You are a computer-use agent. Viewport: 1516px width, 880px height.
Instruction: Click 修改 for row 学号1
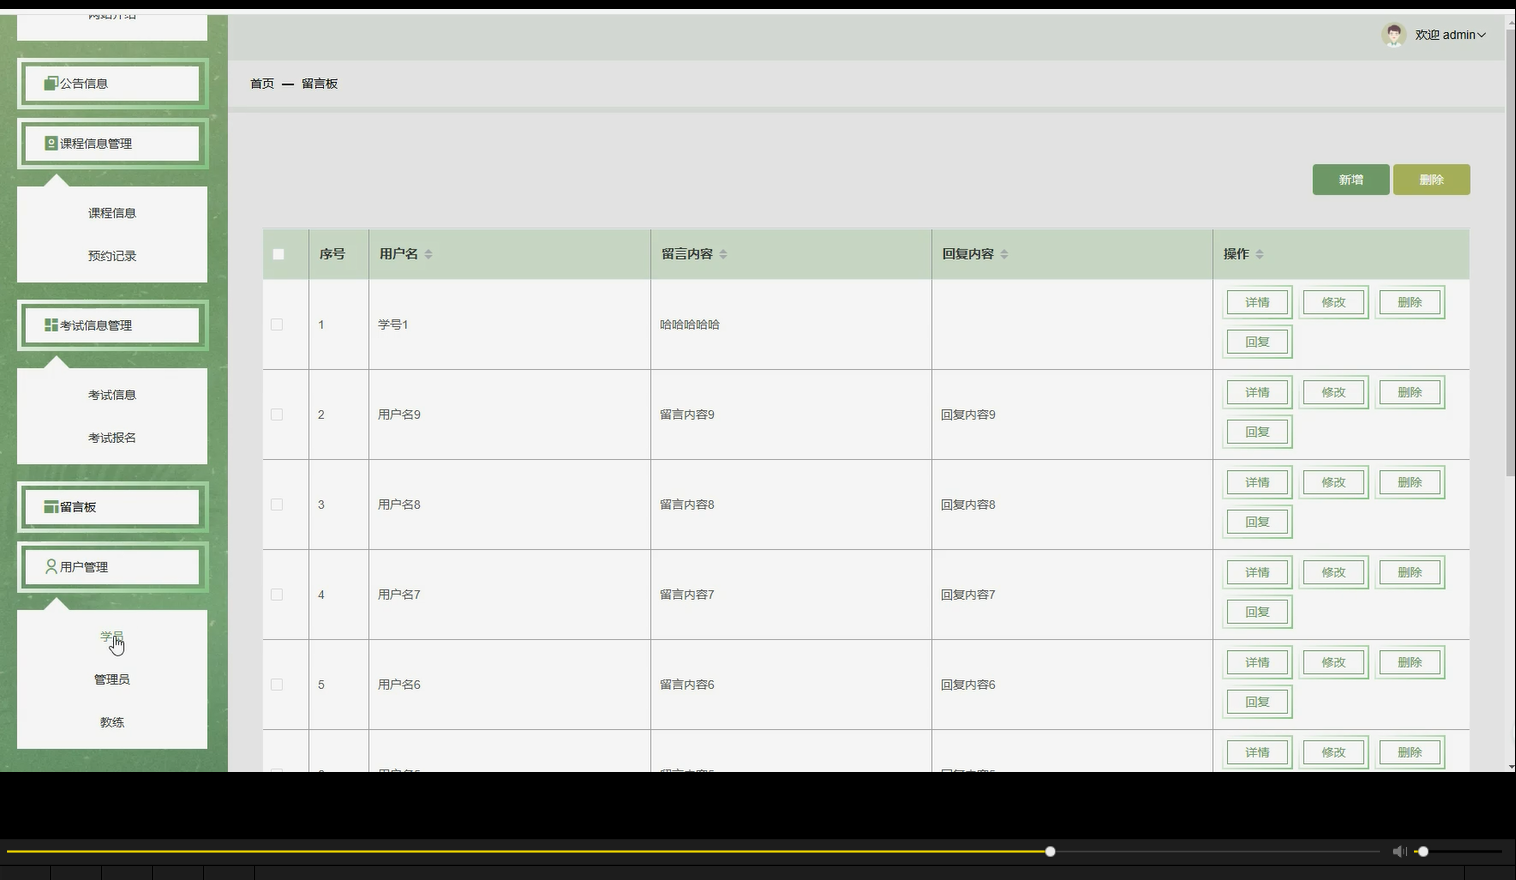tap(1334, 302)
